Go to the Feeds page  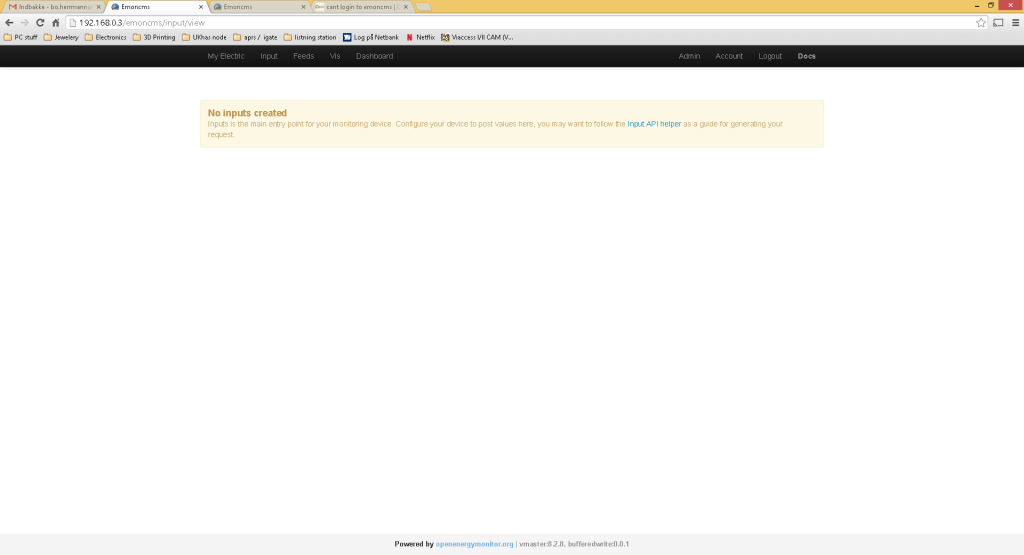303,56
